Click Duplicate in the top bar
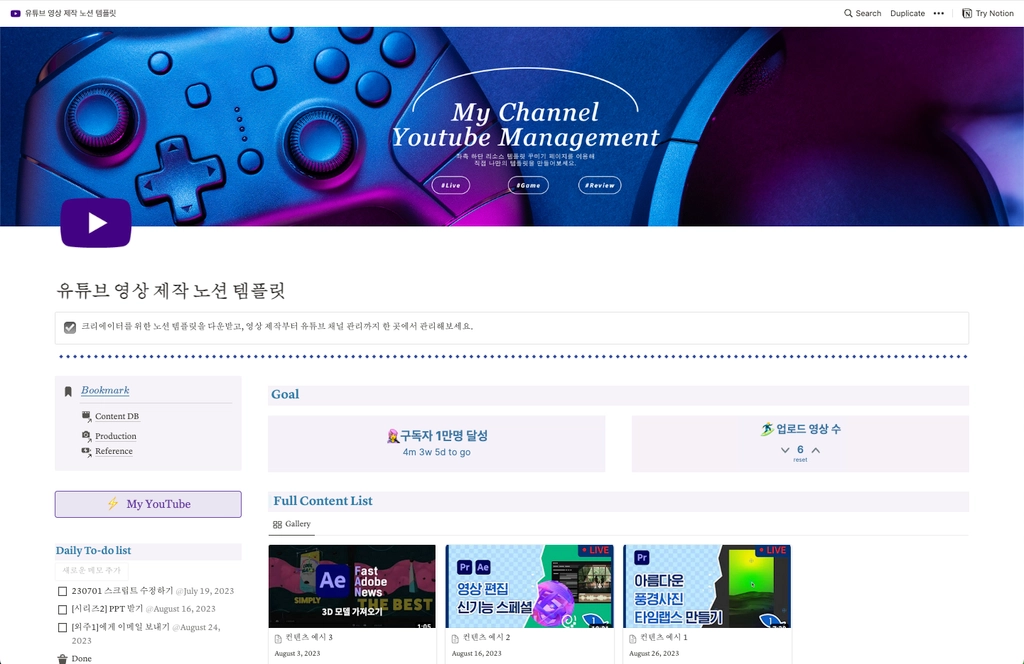The image size is (1024, 664). click(907, 13)
